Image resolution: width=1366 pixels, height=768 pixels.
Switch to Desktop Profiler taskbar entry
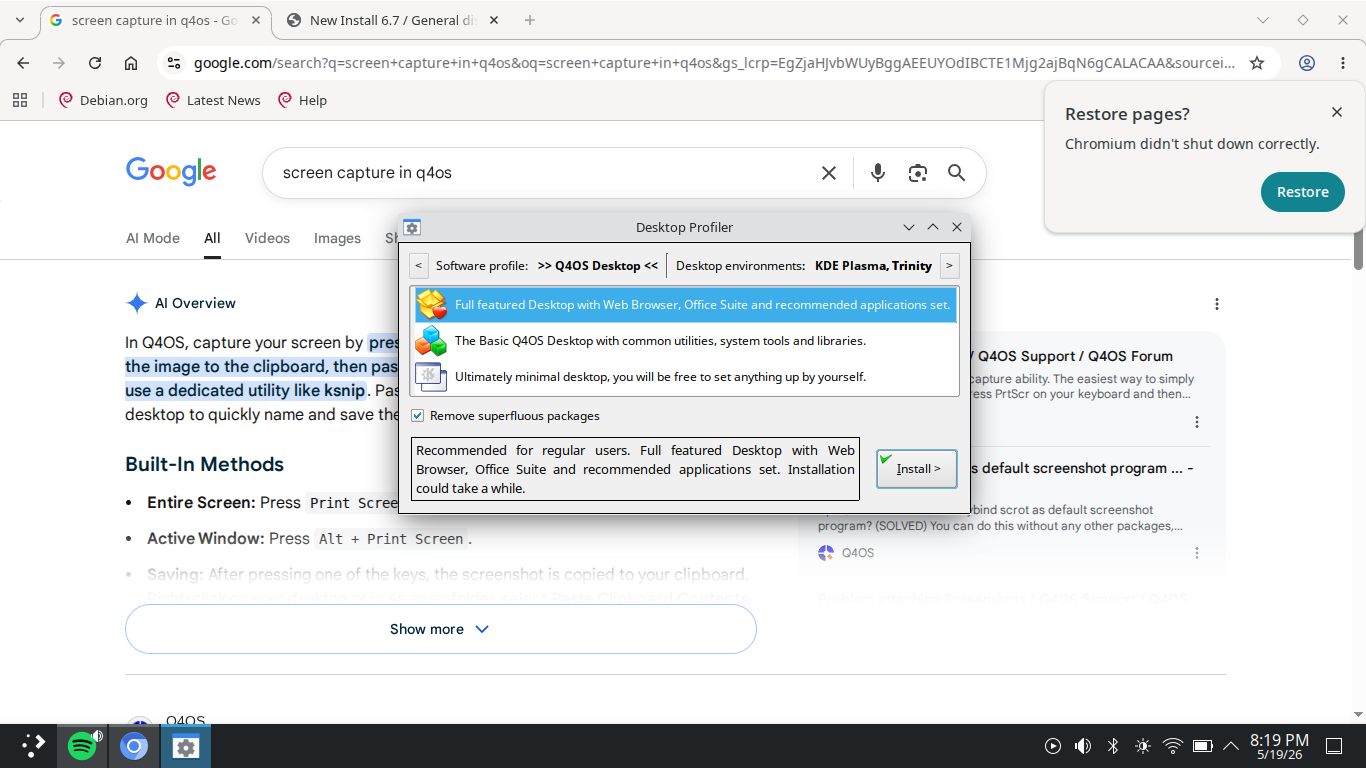[185, 746]
